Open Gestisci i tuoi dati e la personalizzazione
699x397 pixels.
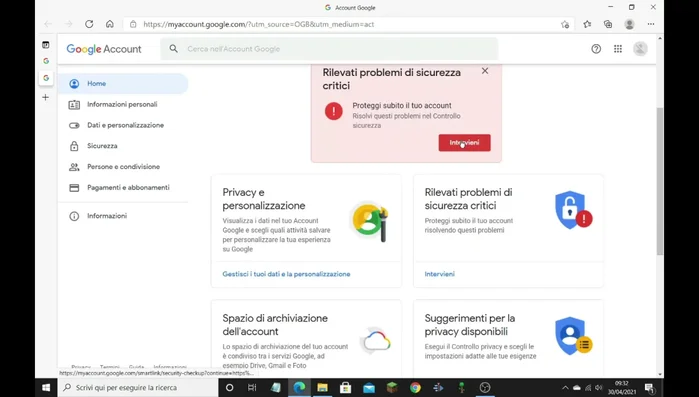click(x=286, y=274)
